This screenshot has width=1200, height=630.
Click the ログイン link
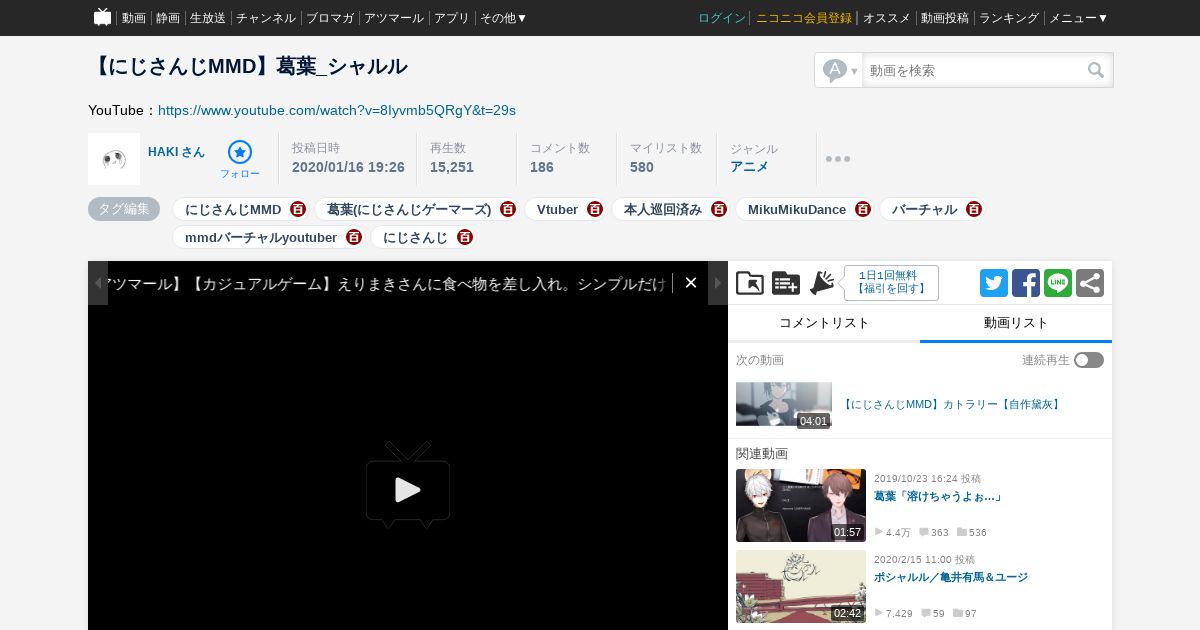(x=722, y=18)
